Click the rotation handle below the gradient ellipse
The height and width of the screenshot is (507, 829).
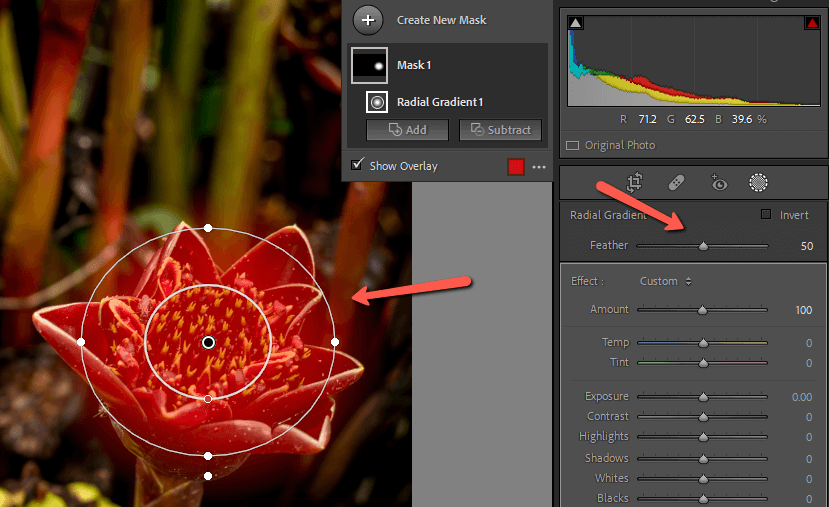(208, 476)
